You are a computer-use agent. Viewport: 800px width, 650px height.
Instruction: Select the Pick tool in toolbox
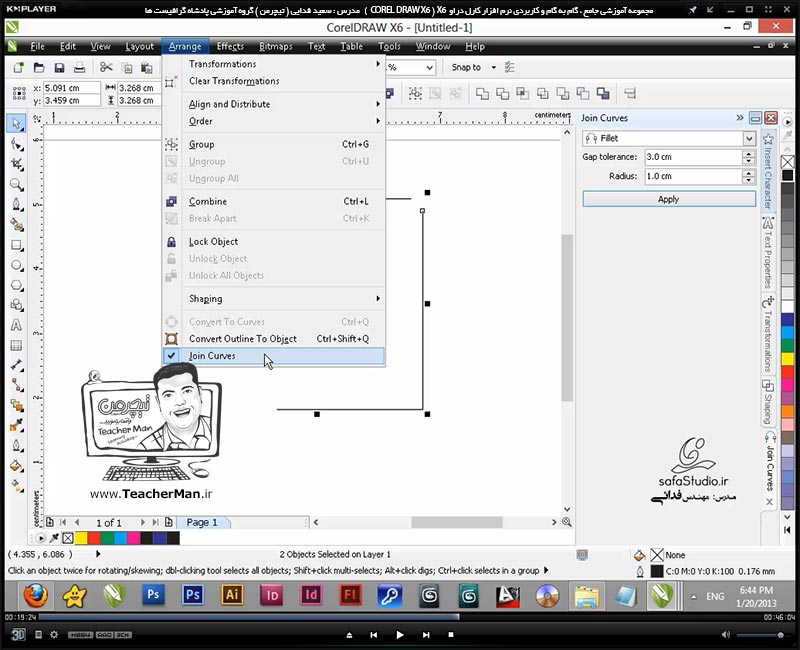(x=16, y=124)
